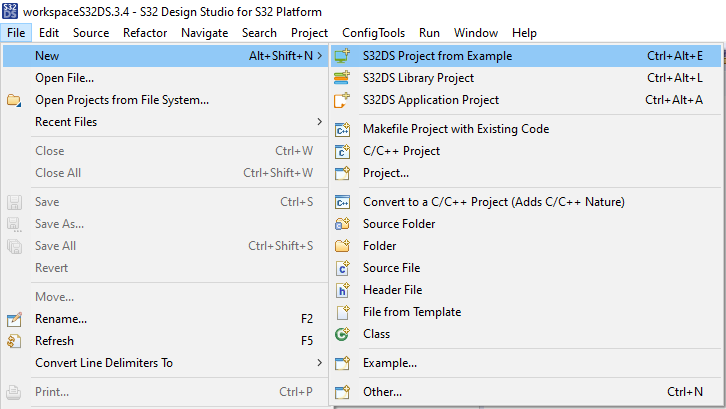Click the Source Folder icon
This screenshot has width=726, height=409.
tap(342, 224)
